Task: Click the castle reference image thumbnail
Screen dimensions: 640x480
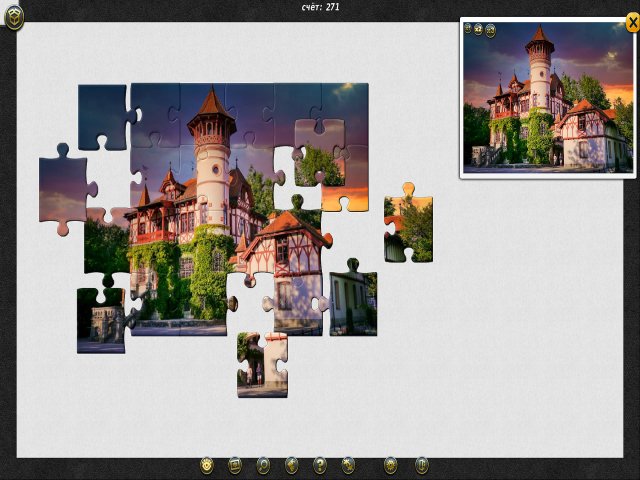Action: 547,100
